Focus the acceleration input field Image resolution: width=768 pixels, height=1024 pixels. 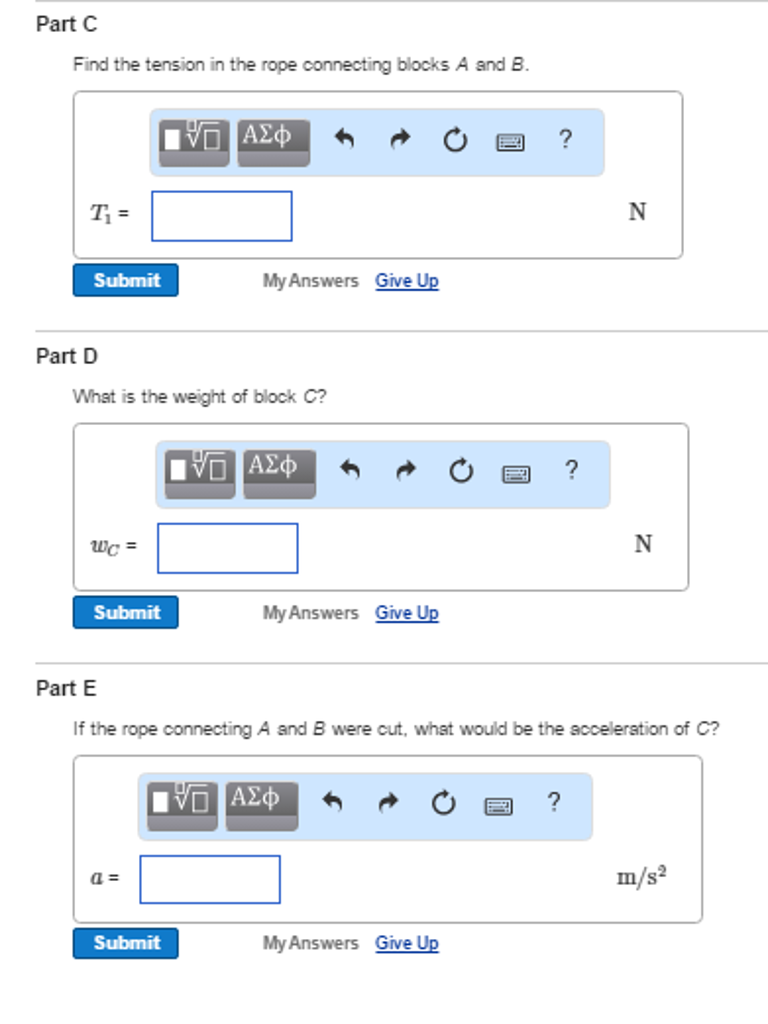coord(210,879)
